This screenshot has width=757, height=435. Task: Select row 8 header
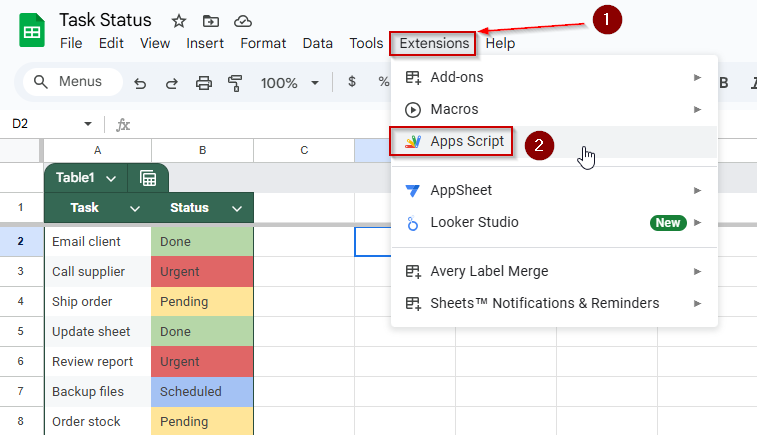pyautogui.click(x=20, y=421)
